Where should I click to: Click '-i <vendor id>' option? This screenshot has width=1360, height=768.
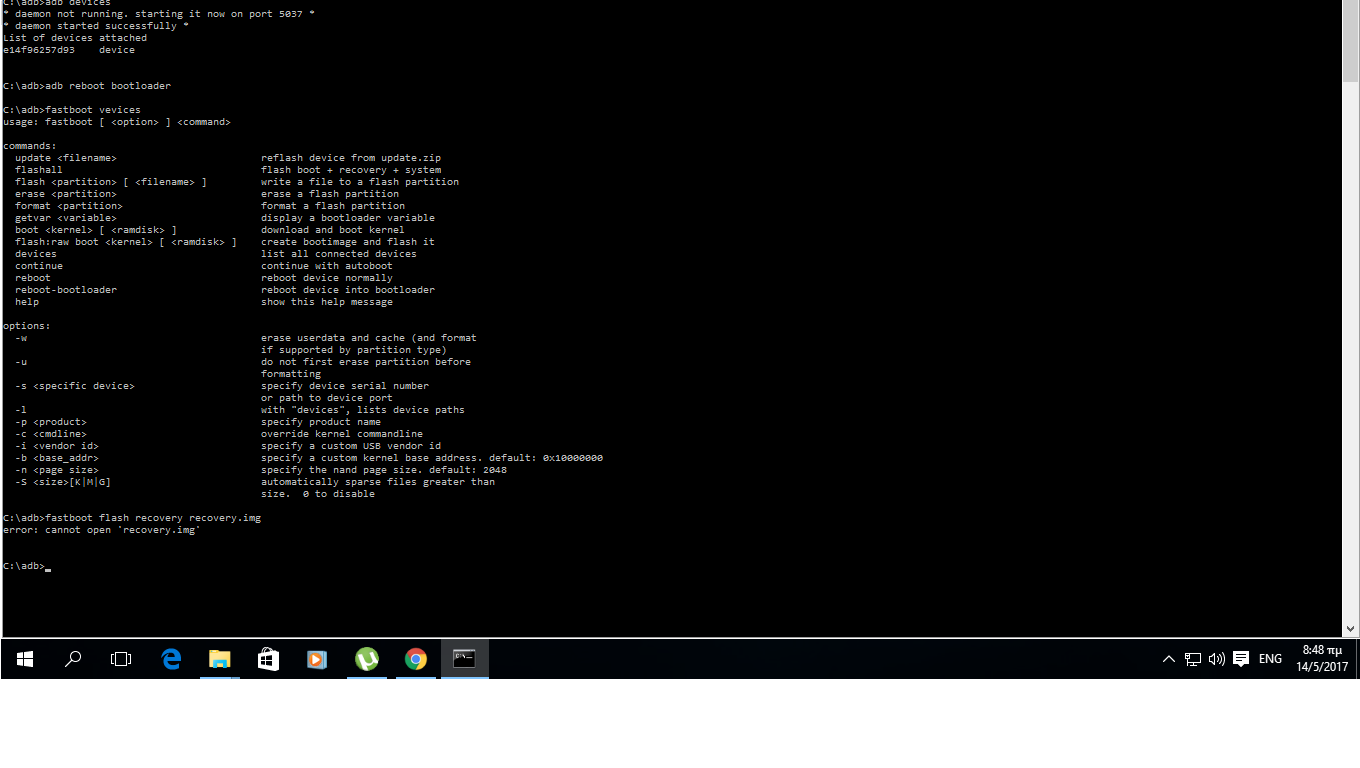(x=57, y=446)
